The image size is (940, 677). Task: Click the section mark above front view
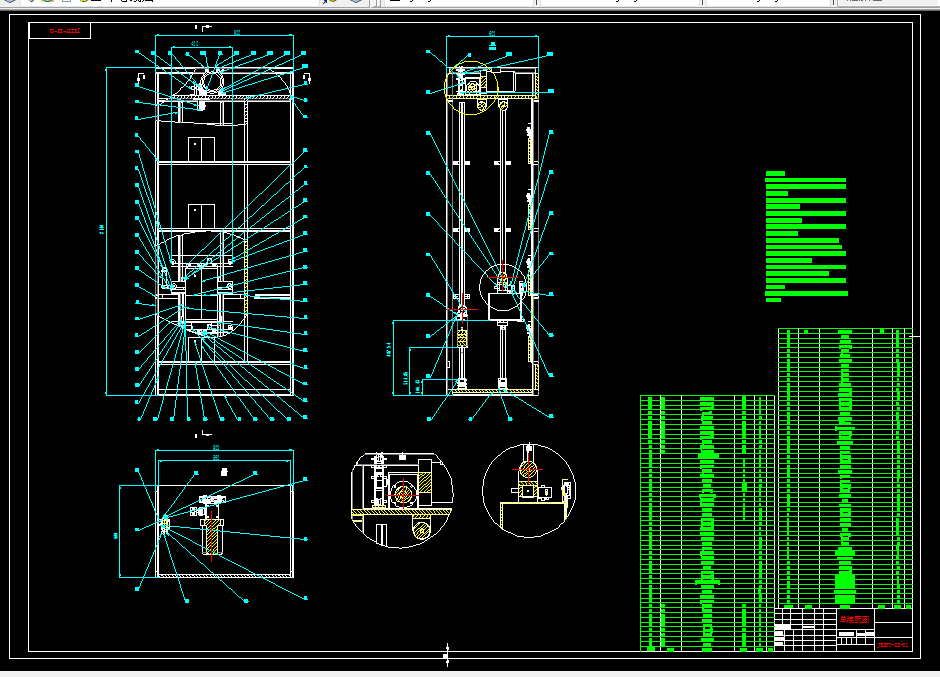click(x=204, y=28)
